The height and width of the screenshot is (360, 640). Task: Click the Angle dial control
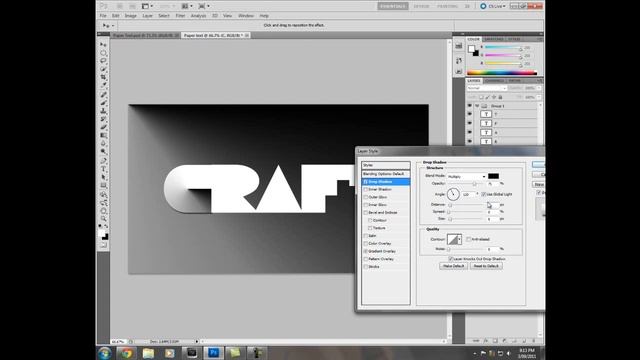point(453,194)
